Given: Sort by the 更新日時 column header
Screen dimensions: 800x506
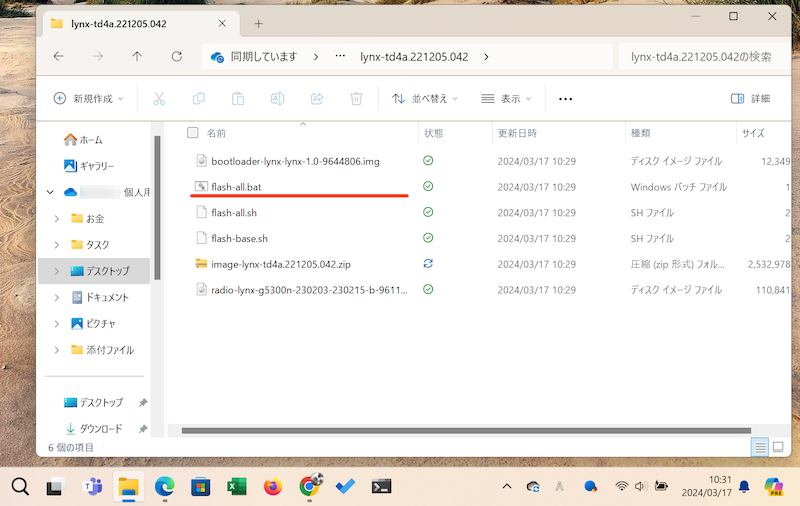Looking at the screenshot, I should click(517, 132).
